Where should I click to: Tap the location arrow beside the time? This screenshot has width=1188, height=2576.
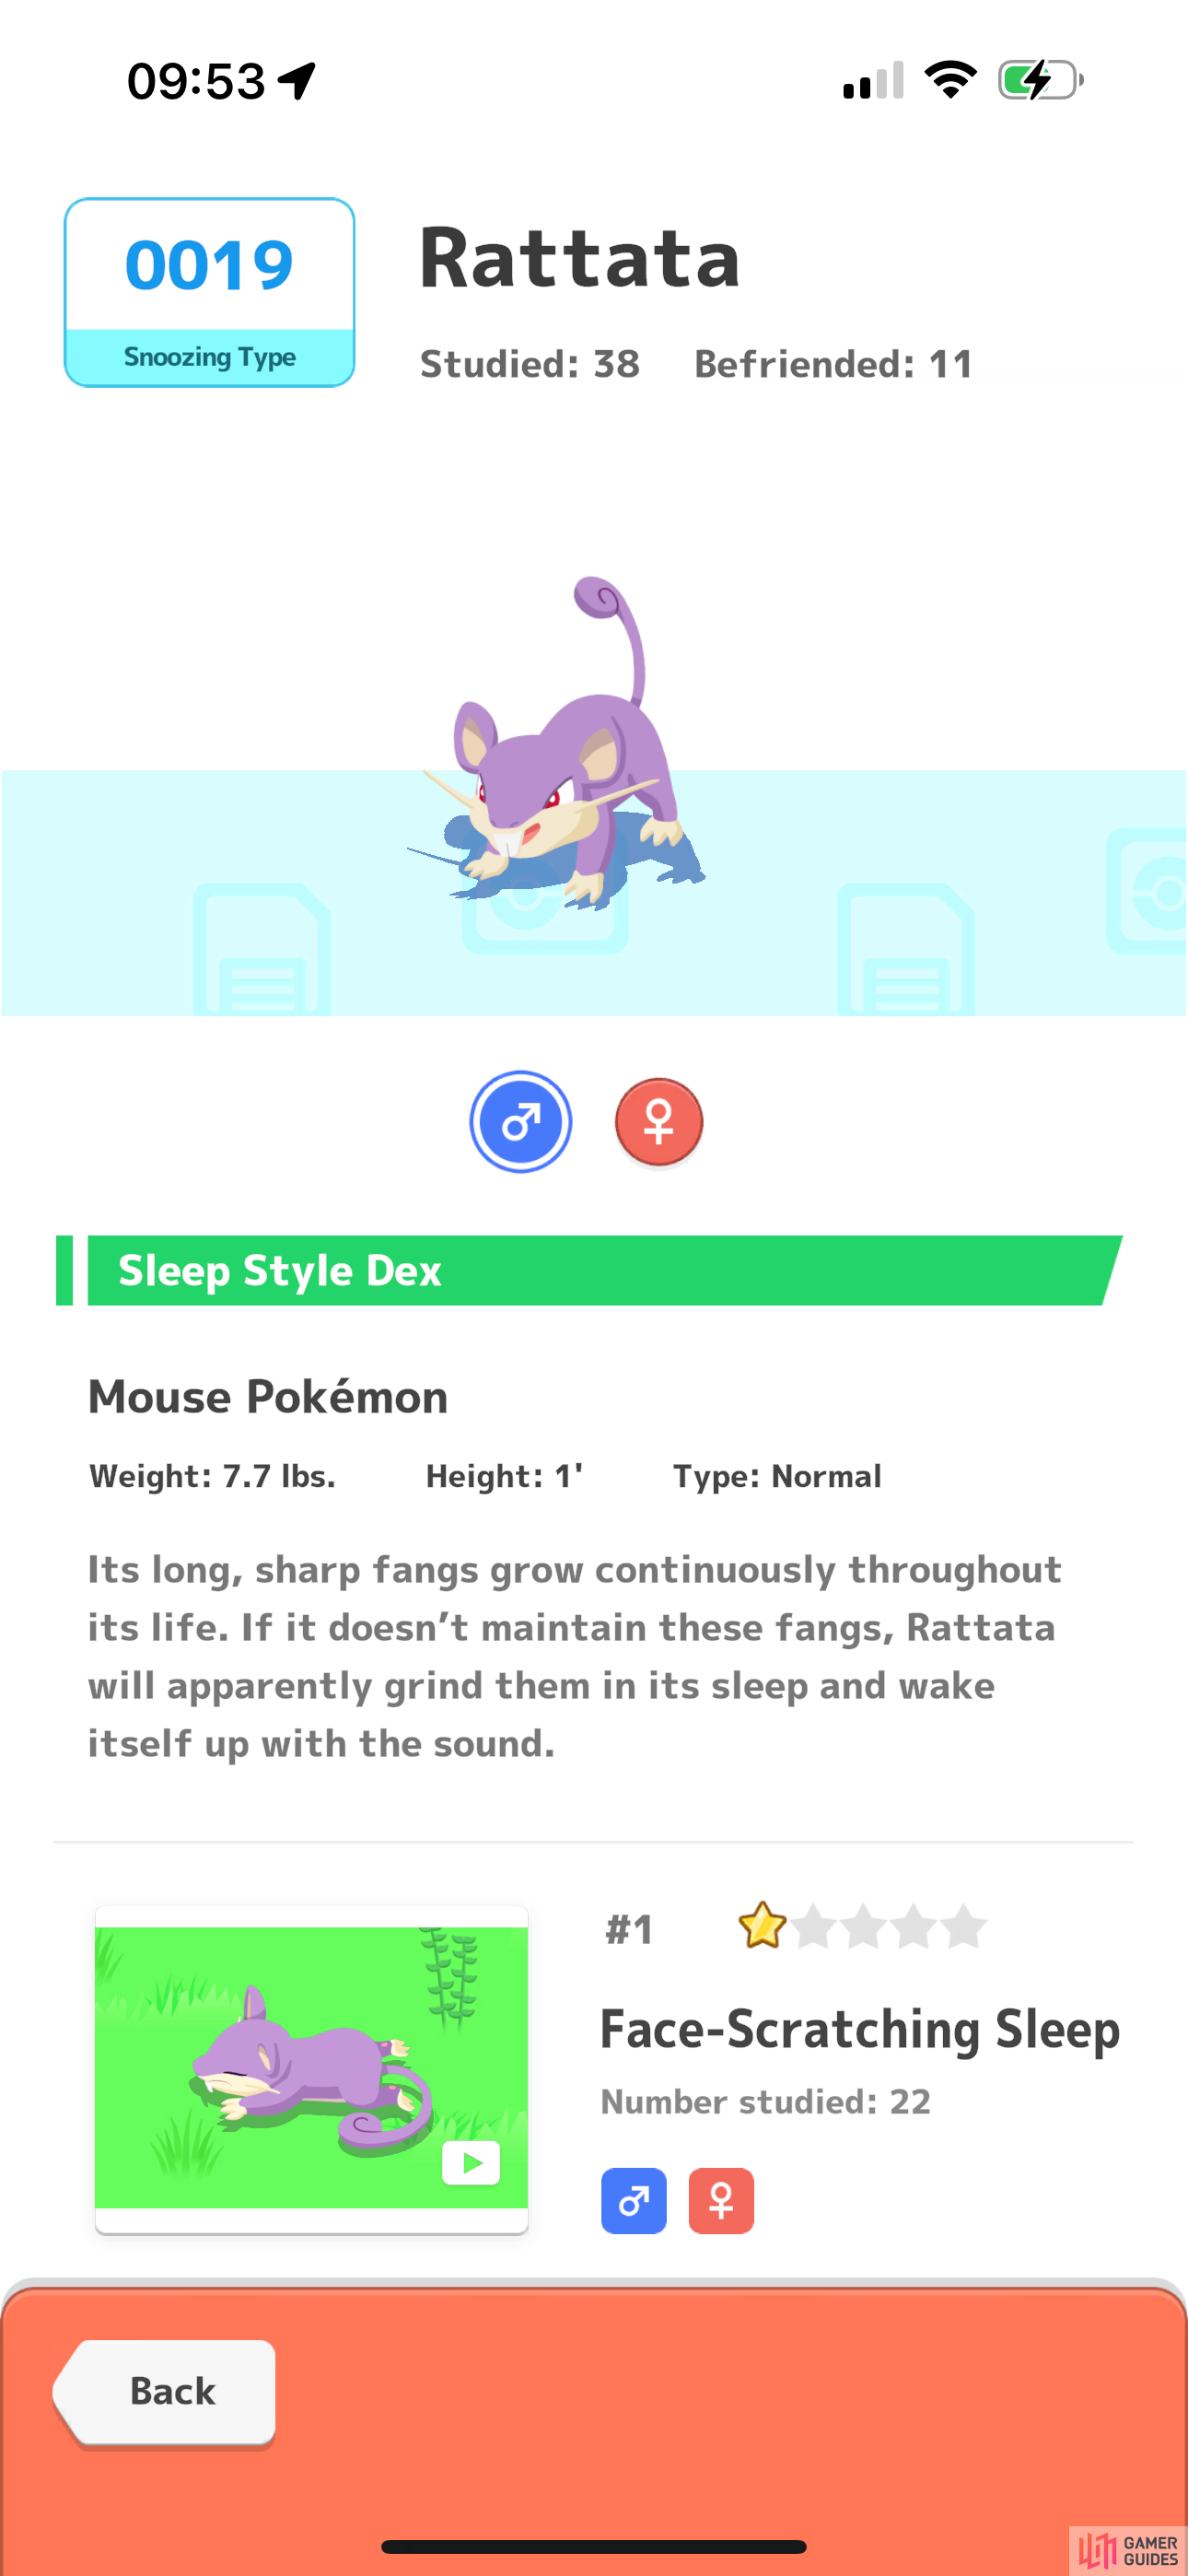(x=297, y=80)
